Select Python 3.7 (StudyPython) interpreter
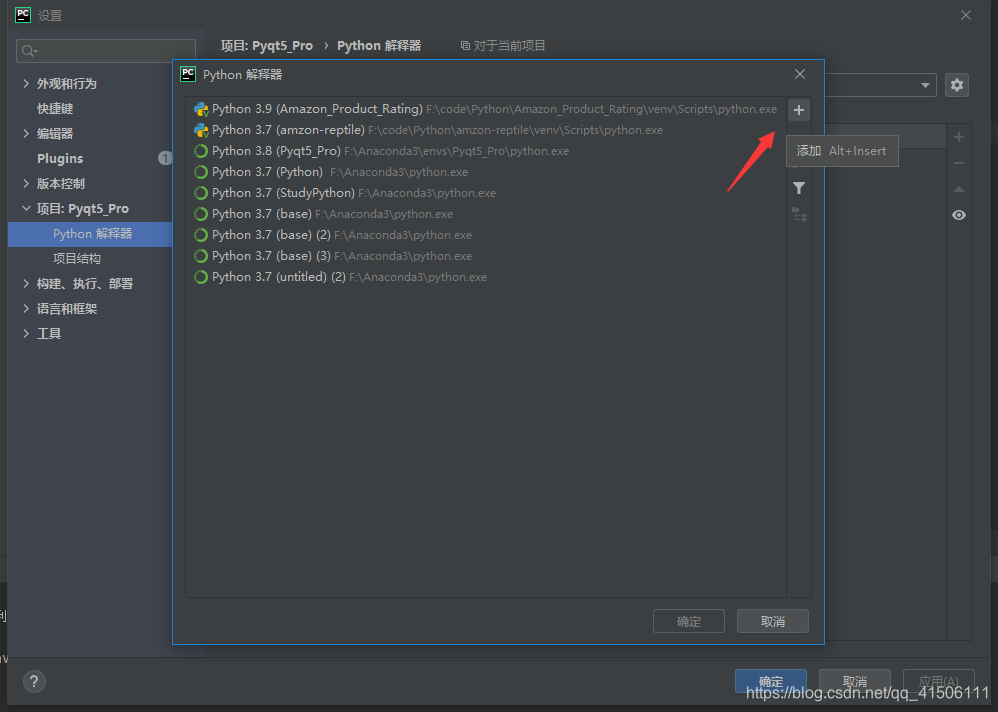Viewport: 998px width, 712px height. click(486, 193)
